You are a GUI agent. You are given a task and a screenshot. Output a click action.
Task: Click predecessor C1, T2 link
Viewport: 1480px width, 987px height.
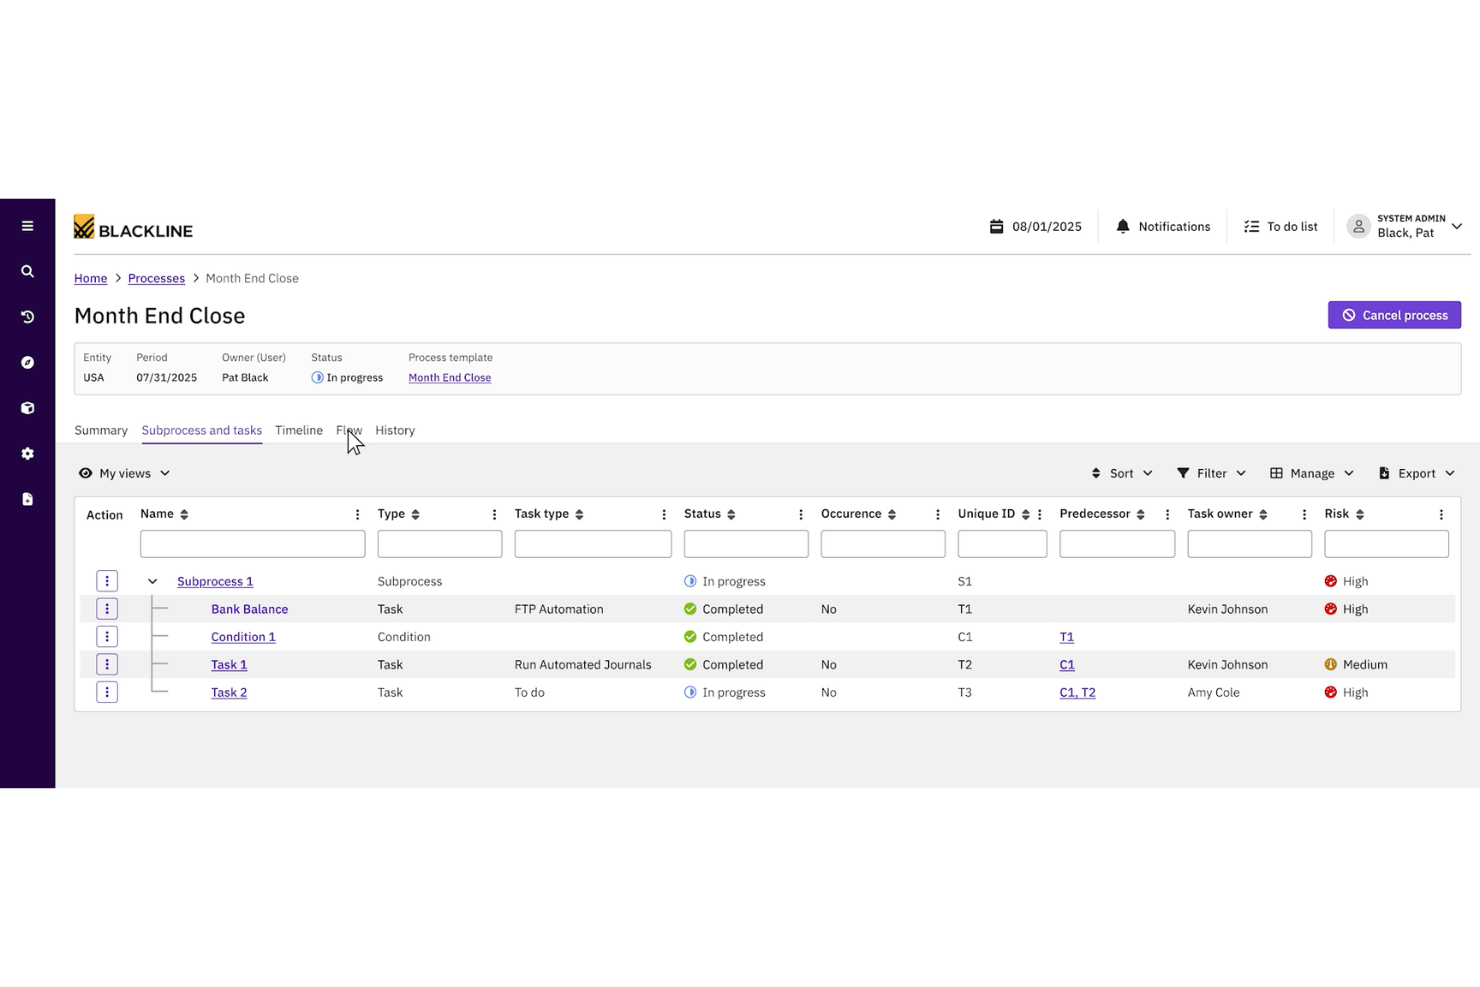pyautogui.click(x=1077, y=692)
